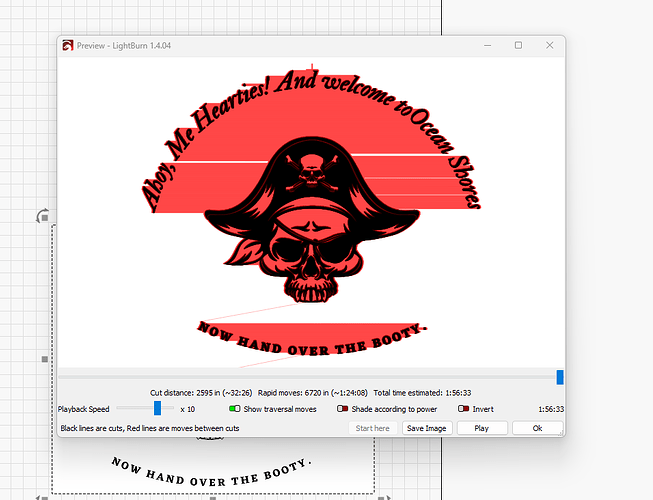653x500 pixels.
Task: Click the left-middle selection handle in workspace
Action: (x=45, y=359)
